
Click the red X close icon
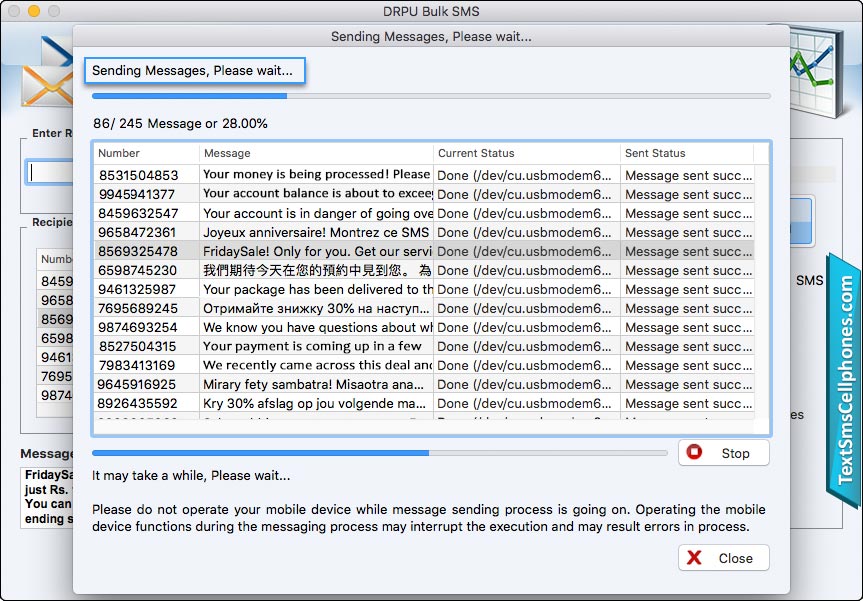695,558
